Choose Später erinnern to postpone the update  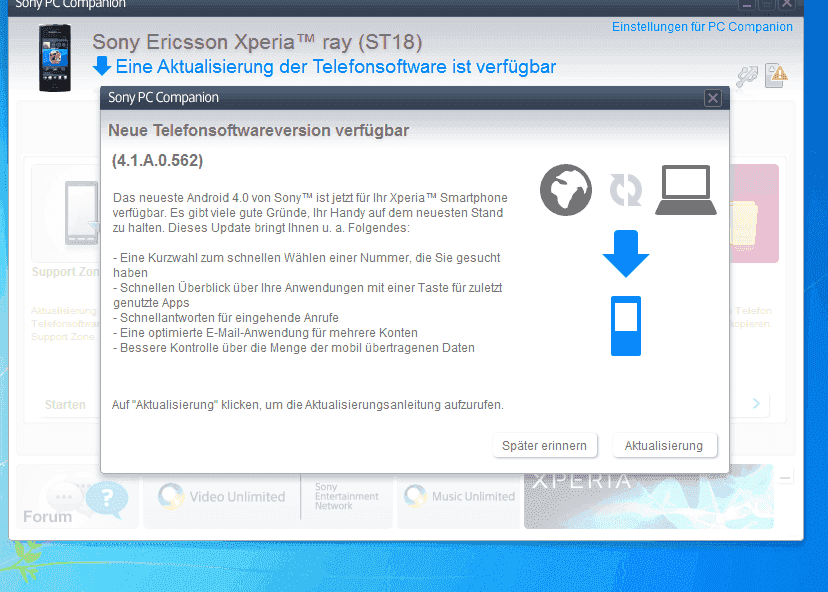point(544,446)
